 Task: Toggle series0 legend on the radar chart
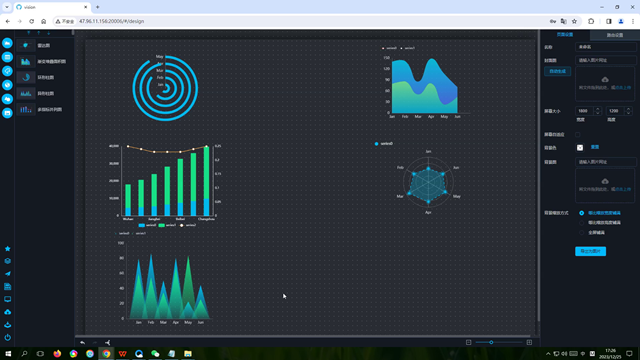(x=384, y=144)
